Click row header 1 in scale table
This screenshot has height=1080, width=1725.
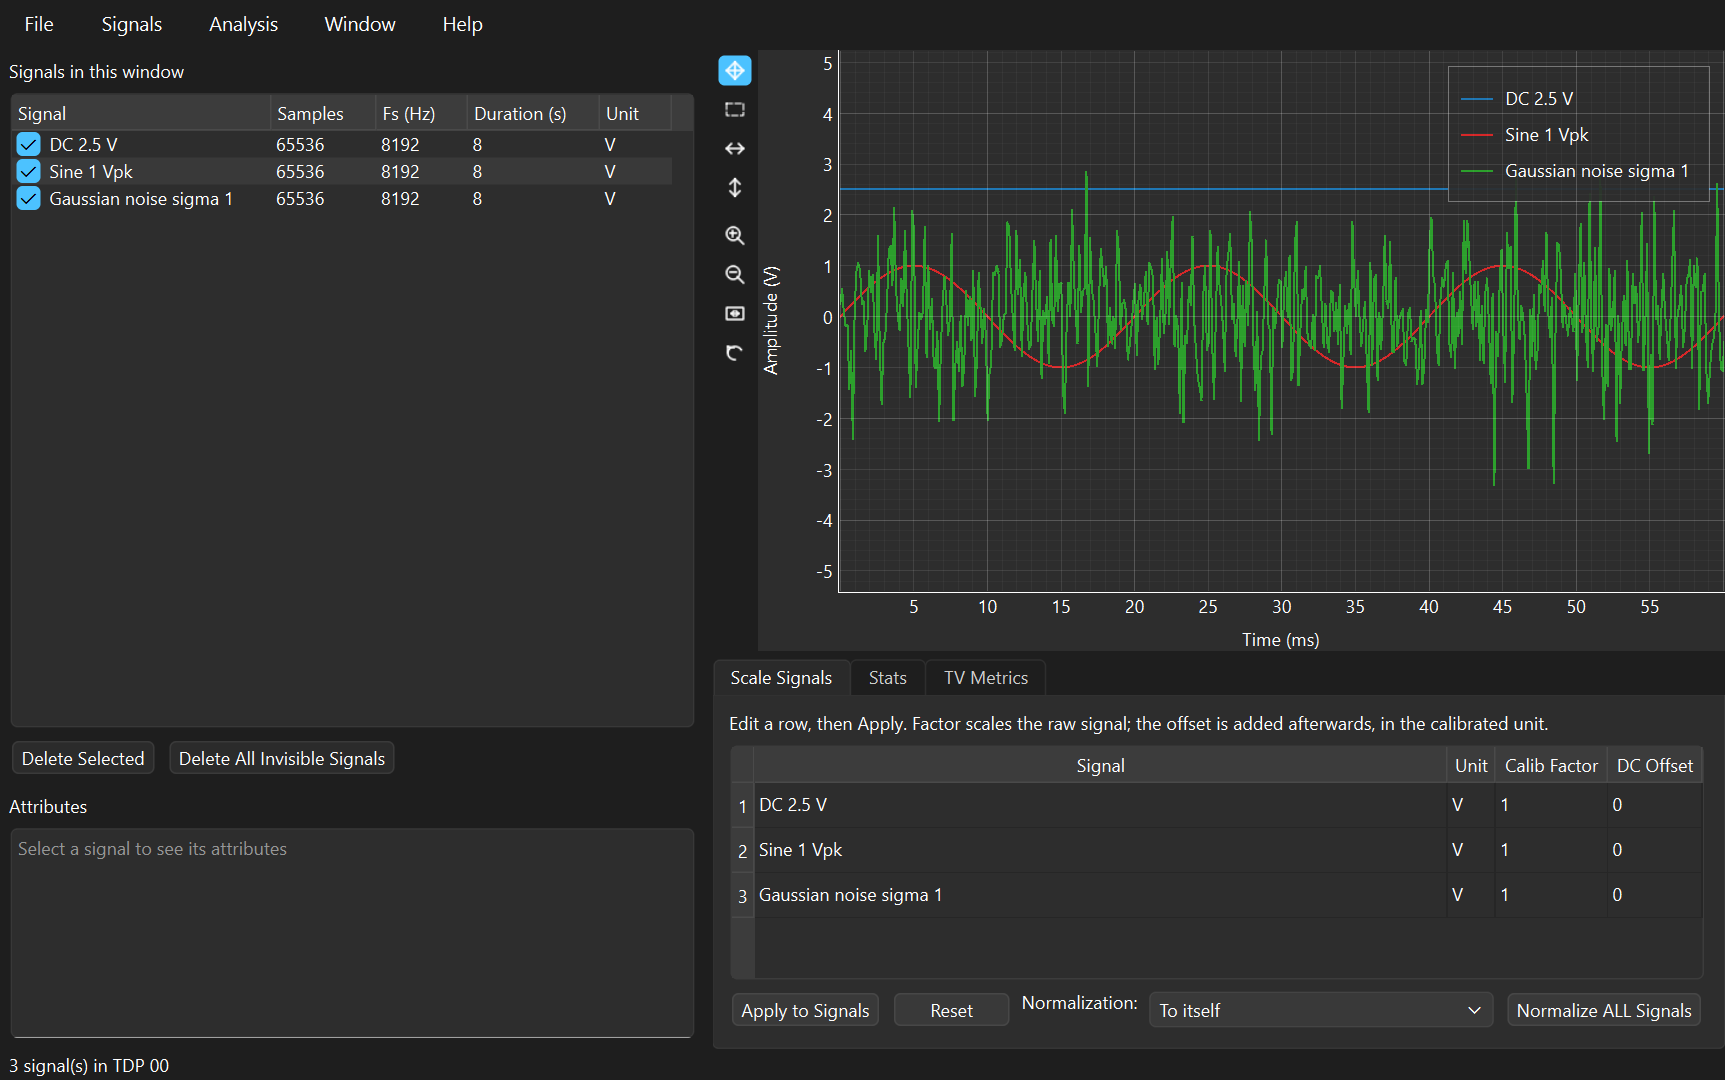click(743, 806)
